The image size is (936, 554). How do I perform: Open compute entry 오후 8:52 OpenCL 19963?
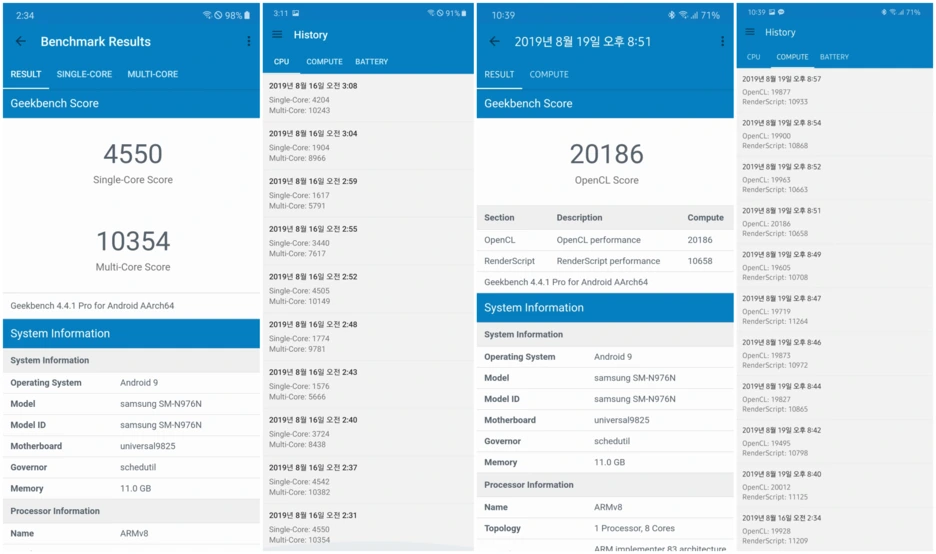pyautogui.click(x=835, y=178)
